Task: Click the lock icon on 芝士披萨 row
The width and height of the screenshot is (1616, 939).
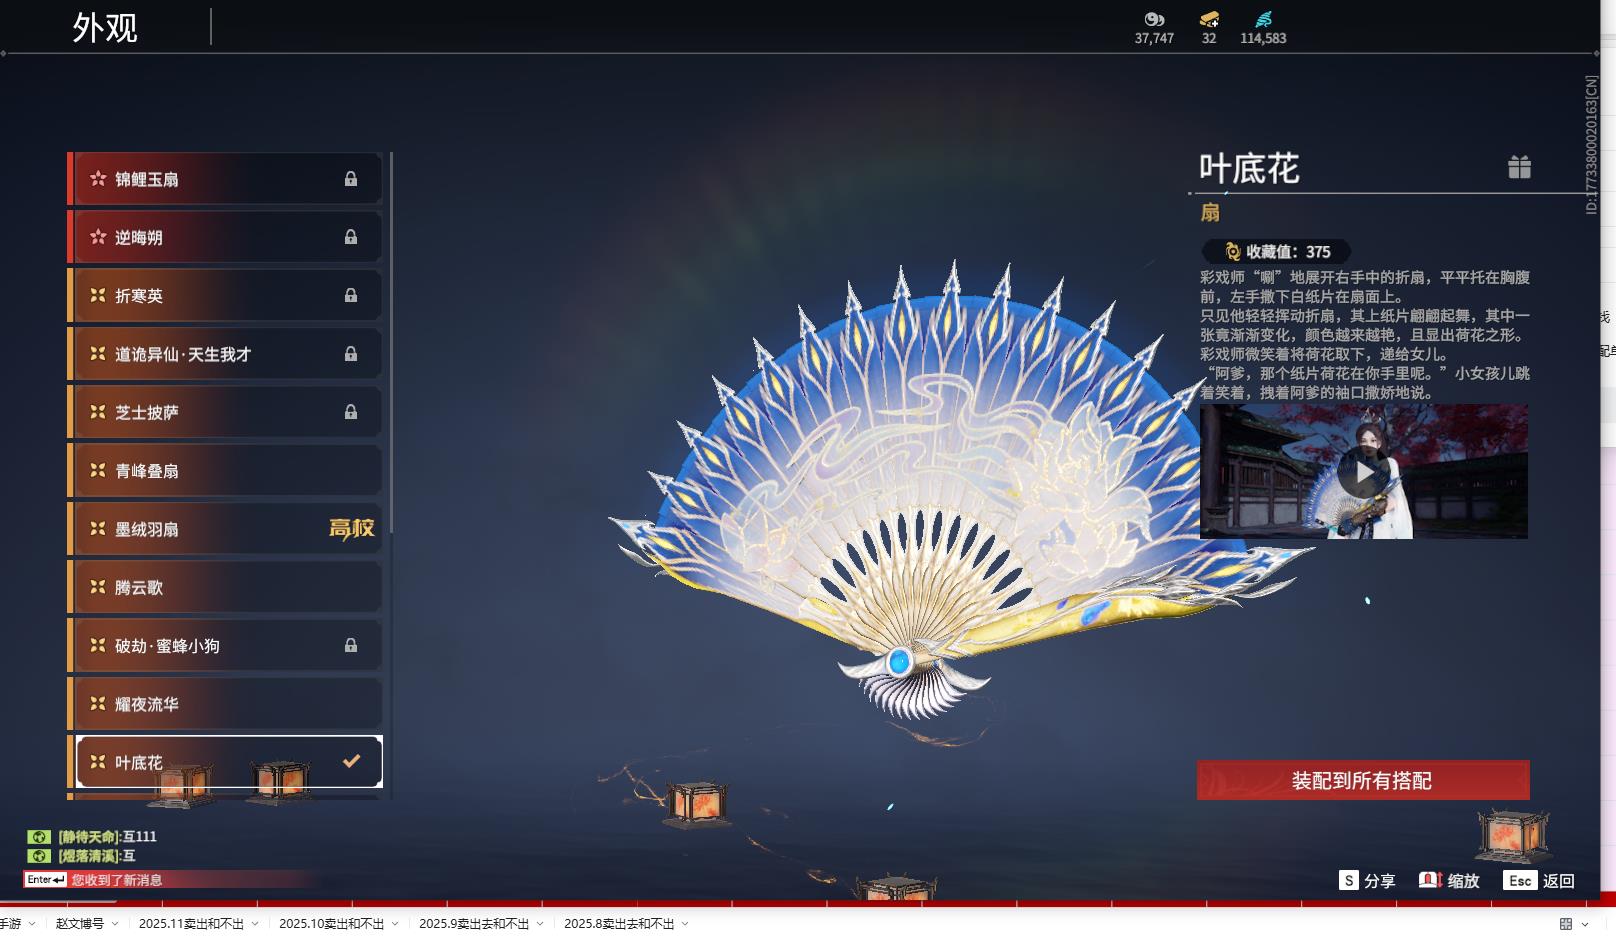Action: coord(351,411)
